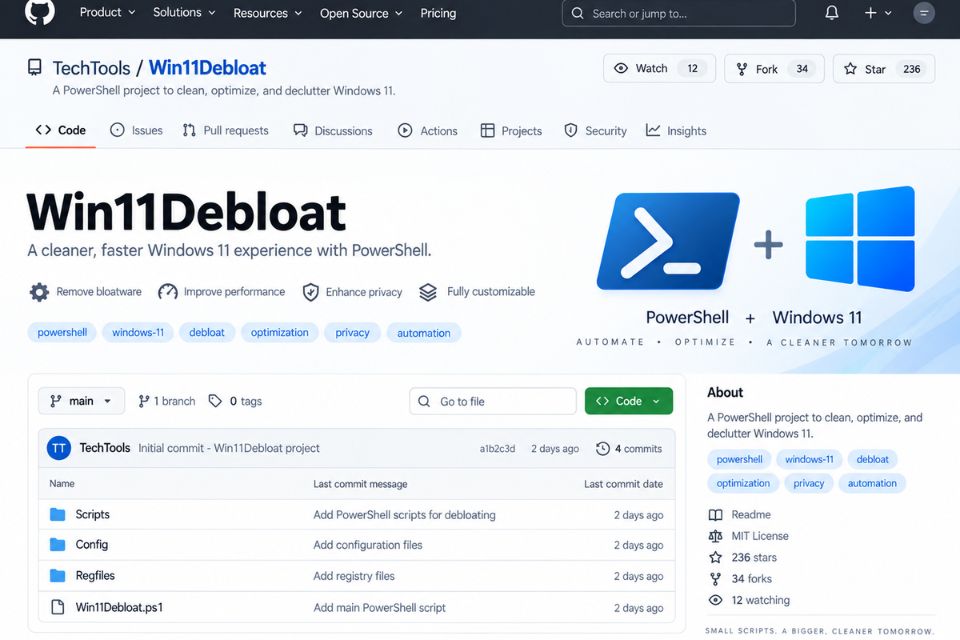Screen dimensions: 960x640
Task: Click the commit history clock icon
Action: point(602,448)
